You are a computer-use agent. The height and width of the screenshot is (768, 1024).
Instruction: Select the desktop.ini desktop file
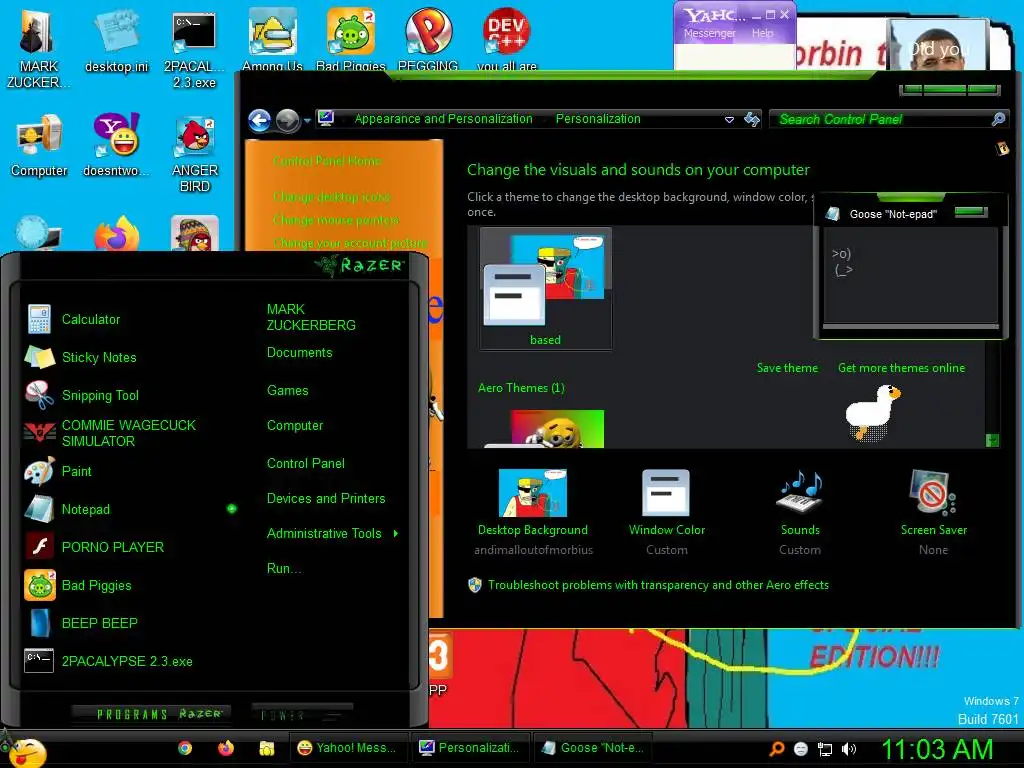point(116,41)
